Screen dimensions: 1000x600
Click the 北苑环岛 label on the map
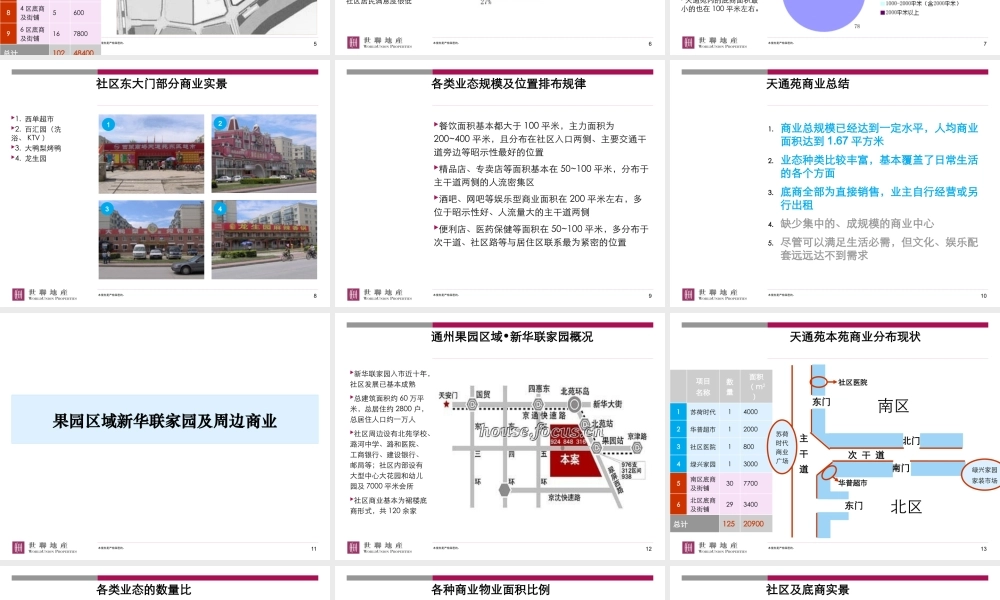click(575, 390)
